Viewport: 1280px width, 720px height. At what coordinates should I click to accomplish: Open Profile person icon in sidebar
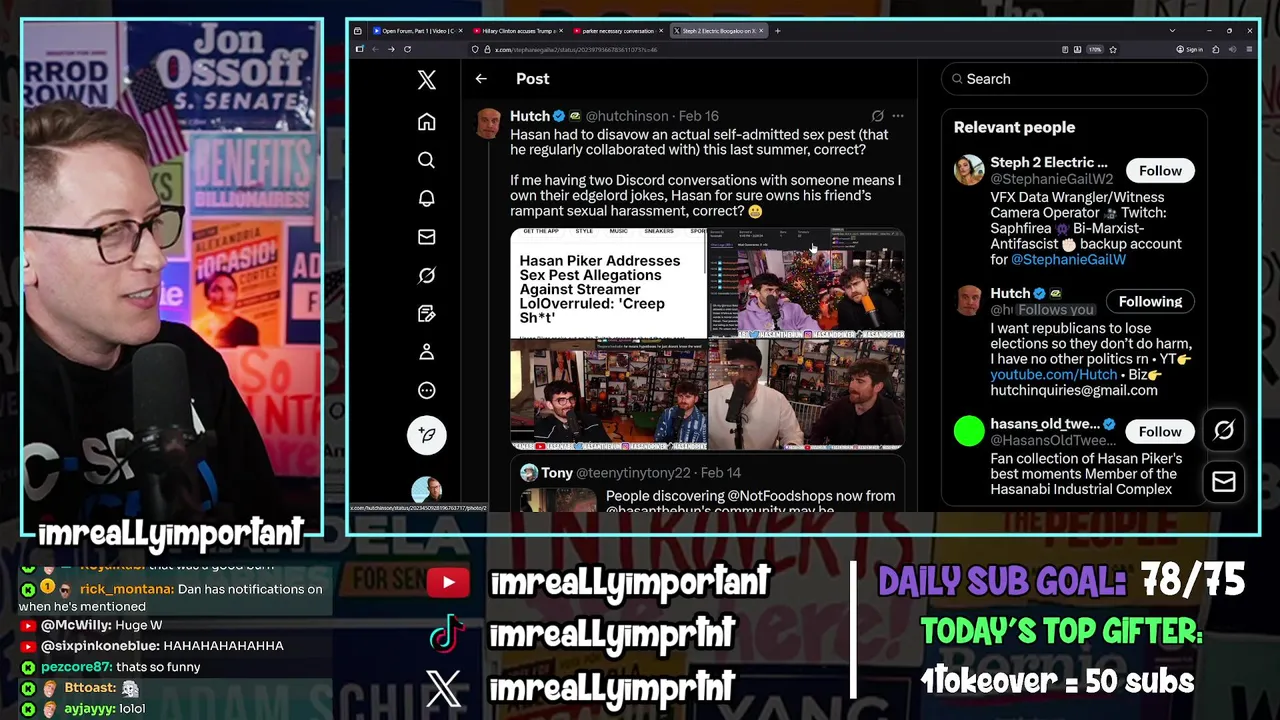click(427, 352)
